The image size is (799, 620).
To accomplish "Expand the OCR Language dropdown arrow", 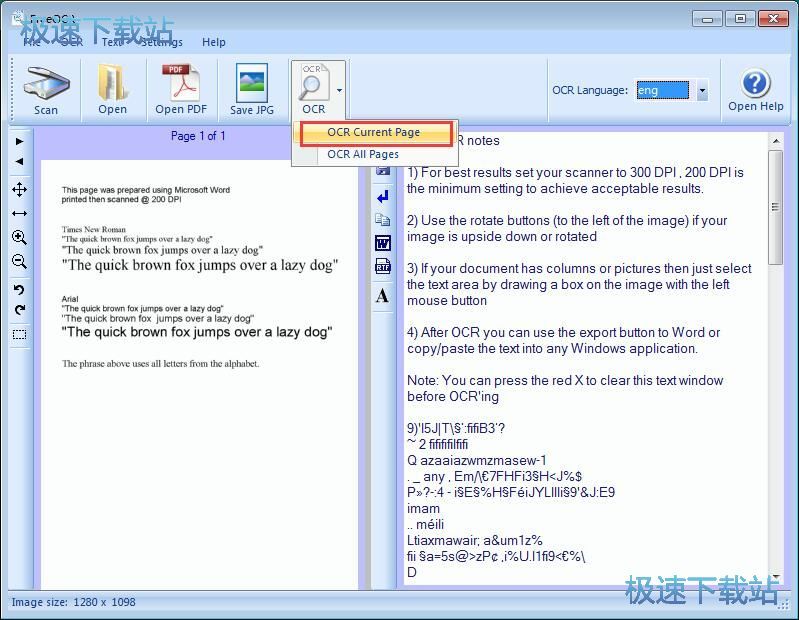I will [702, 91].
